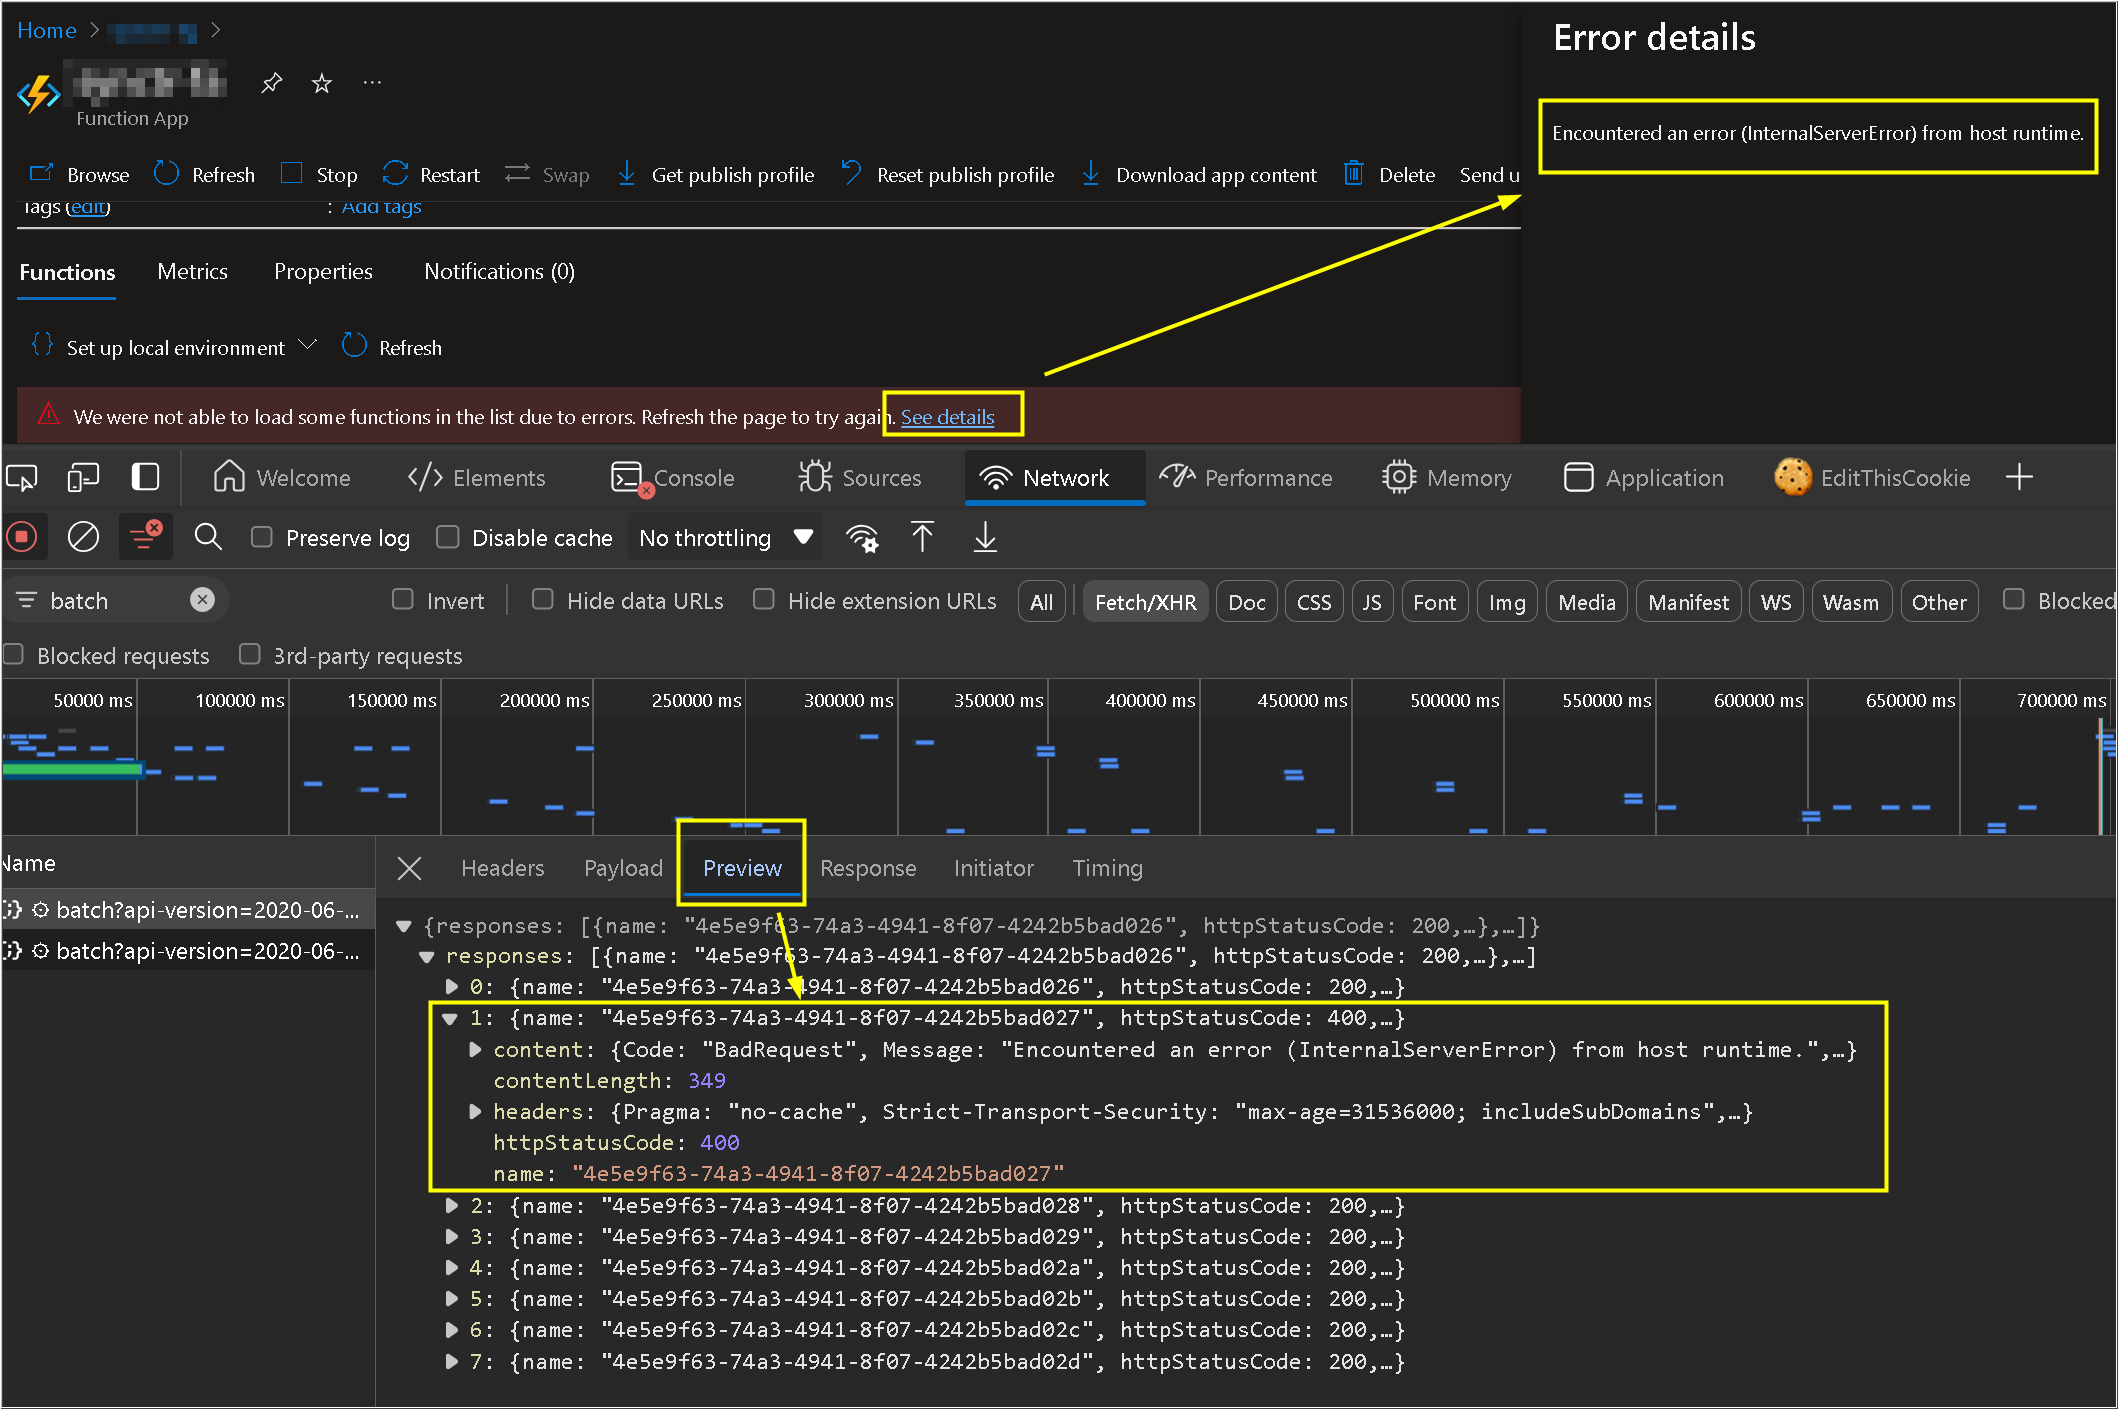
Task: Click the export HAR download arrow icon
Action: 985,538
